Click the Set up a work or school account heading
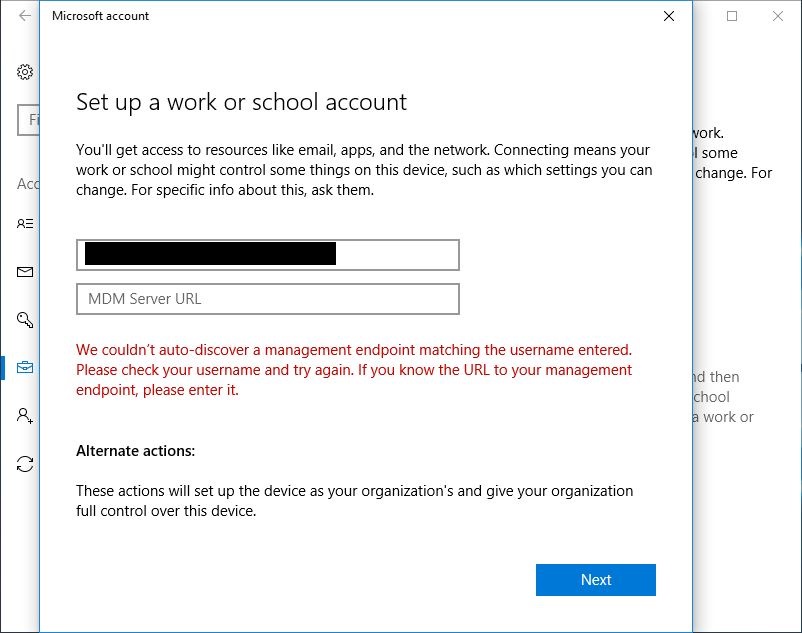802x633 pixels. tap(242, 102)
